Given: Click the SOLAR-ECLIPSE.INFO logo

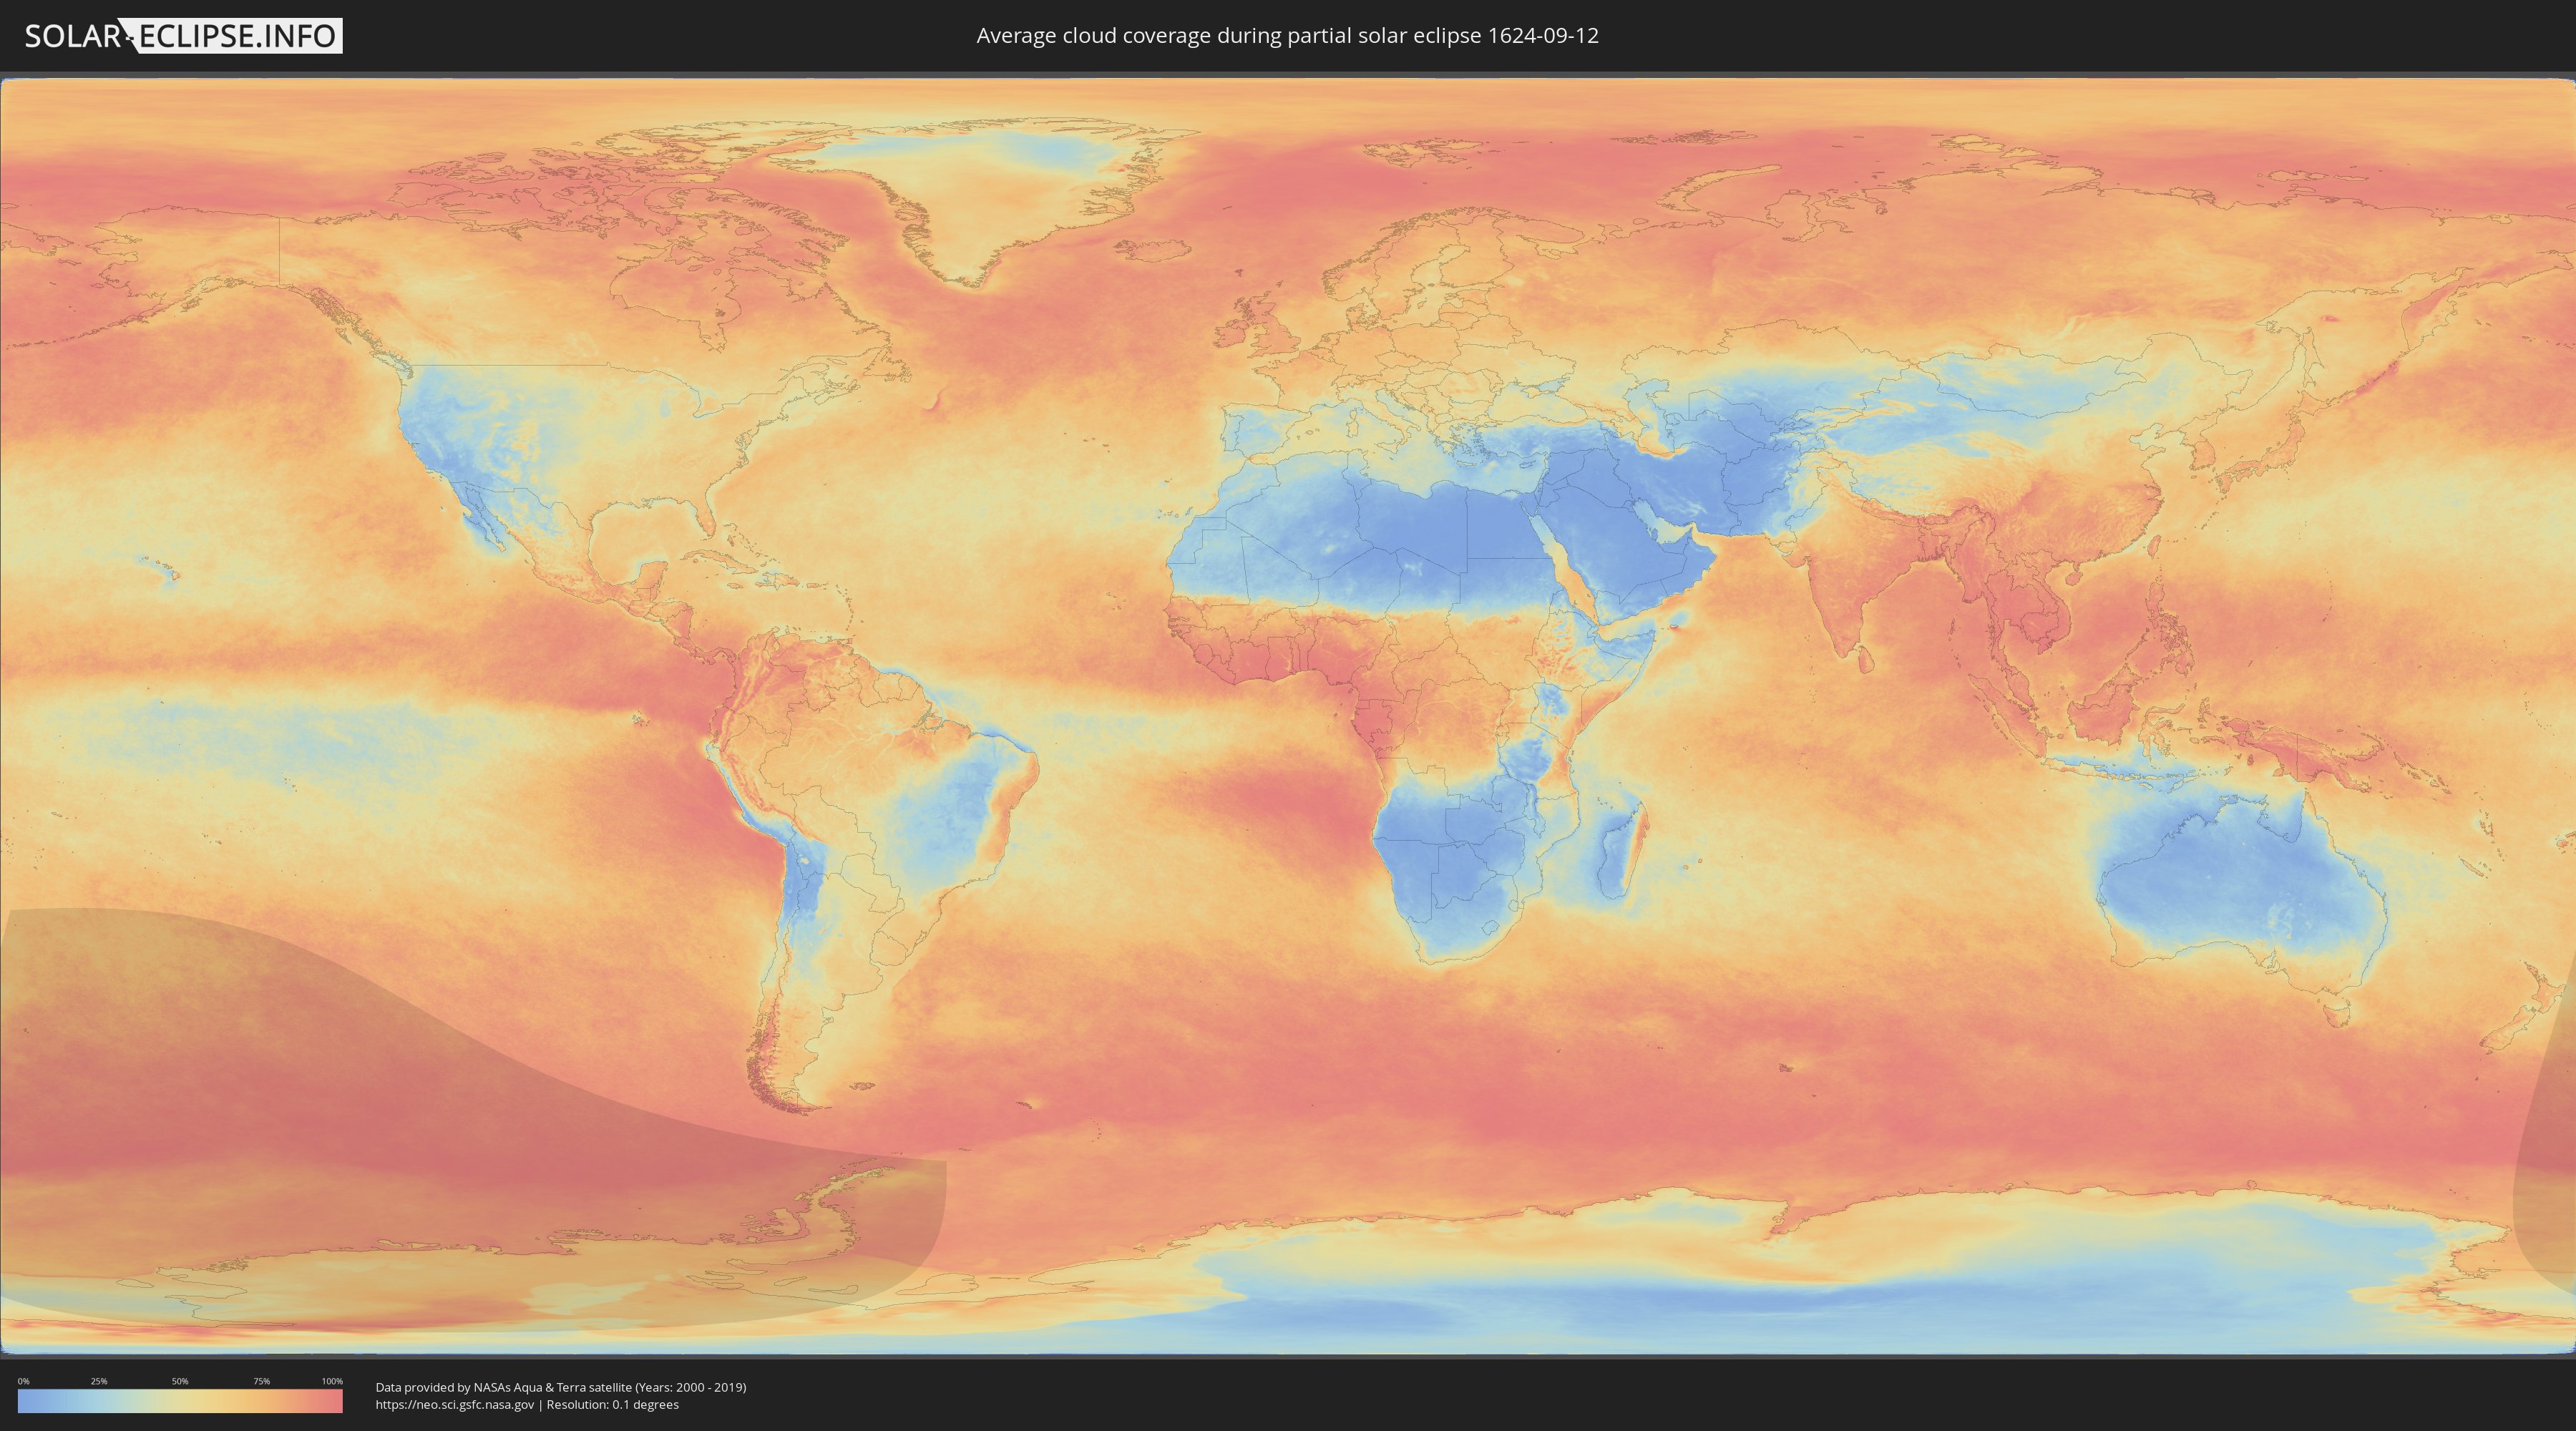Looking at the screenshot, I should point(183,36).
